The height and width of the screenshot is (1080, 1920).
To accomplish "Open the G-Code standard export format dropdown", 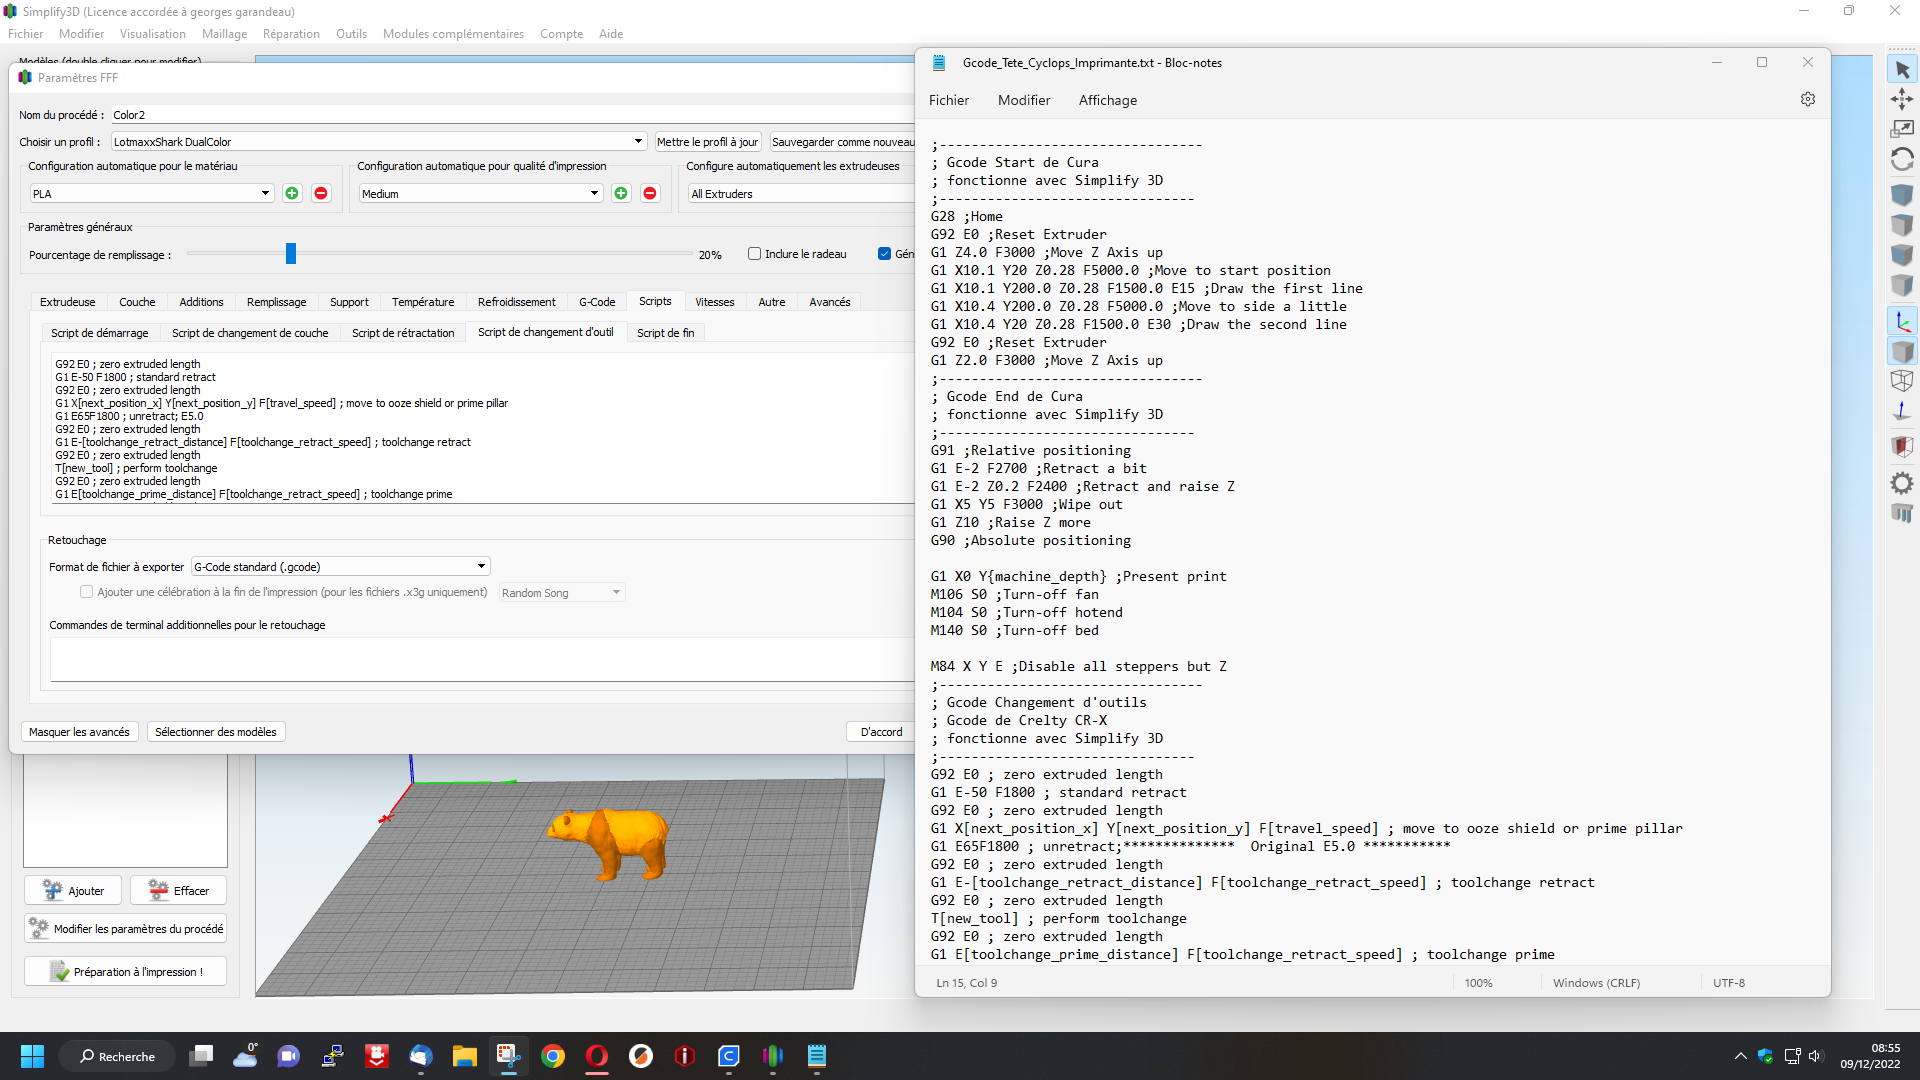I will coord(340,566).
